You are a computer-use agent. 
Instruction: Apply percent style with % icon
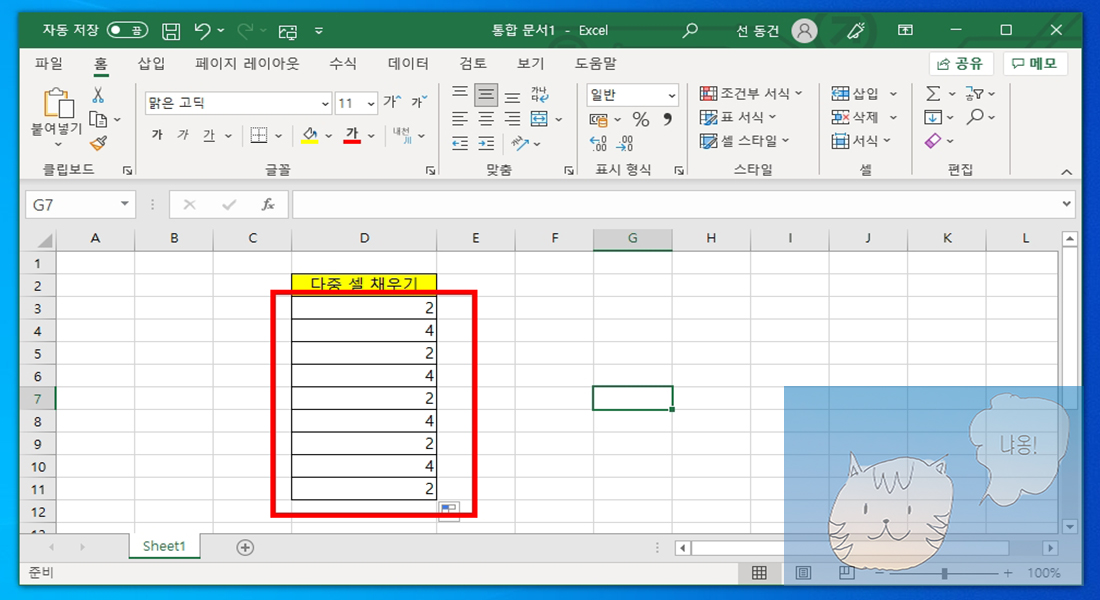[640, 119]
